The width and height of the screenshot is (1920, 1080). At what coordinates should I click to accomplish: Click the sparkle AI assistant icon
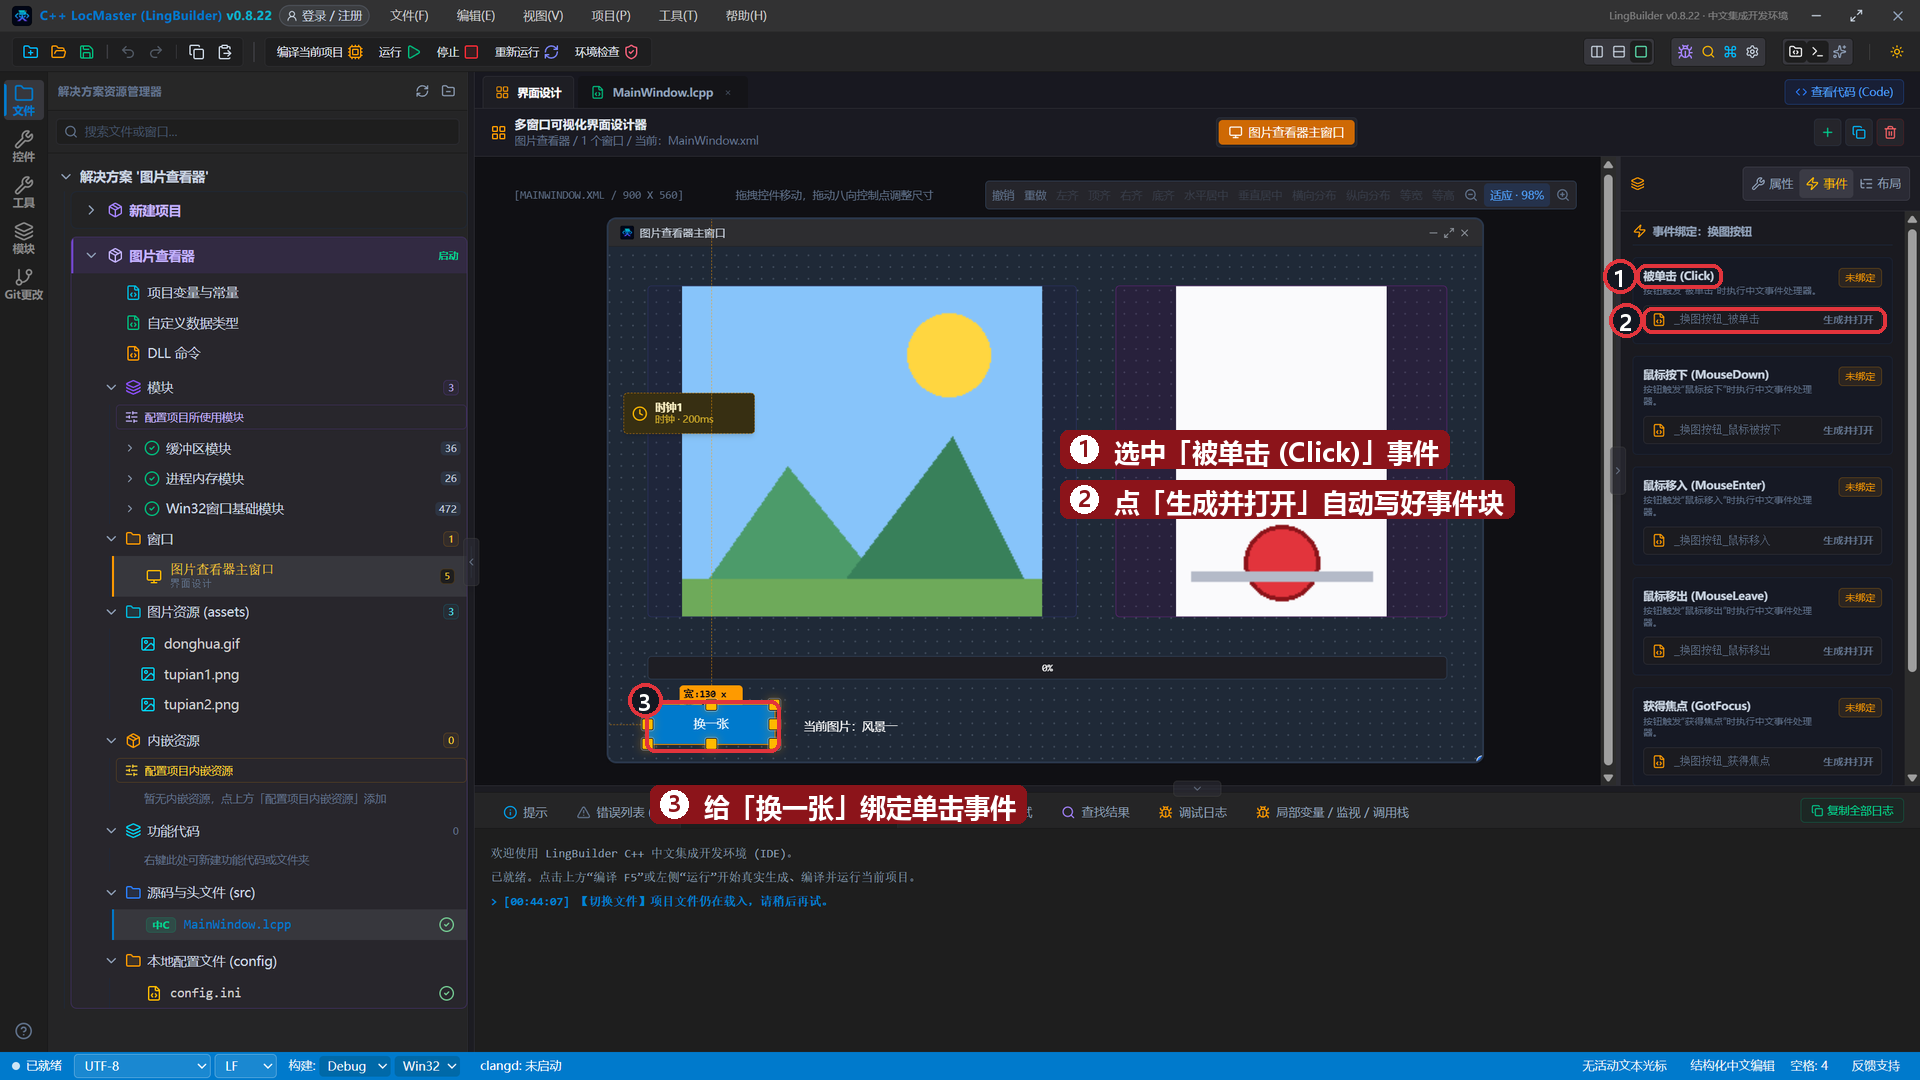[x=1840, y=52]
